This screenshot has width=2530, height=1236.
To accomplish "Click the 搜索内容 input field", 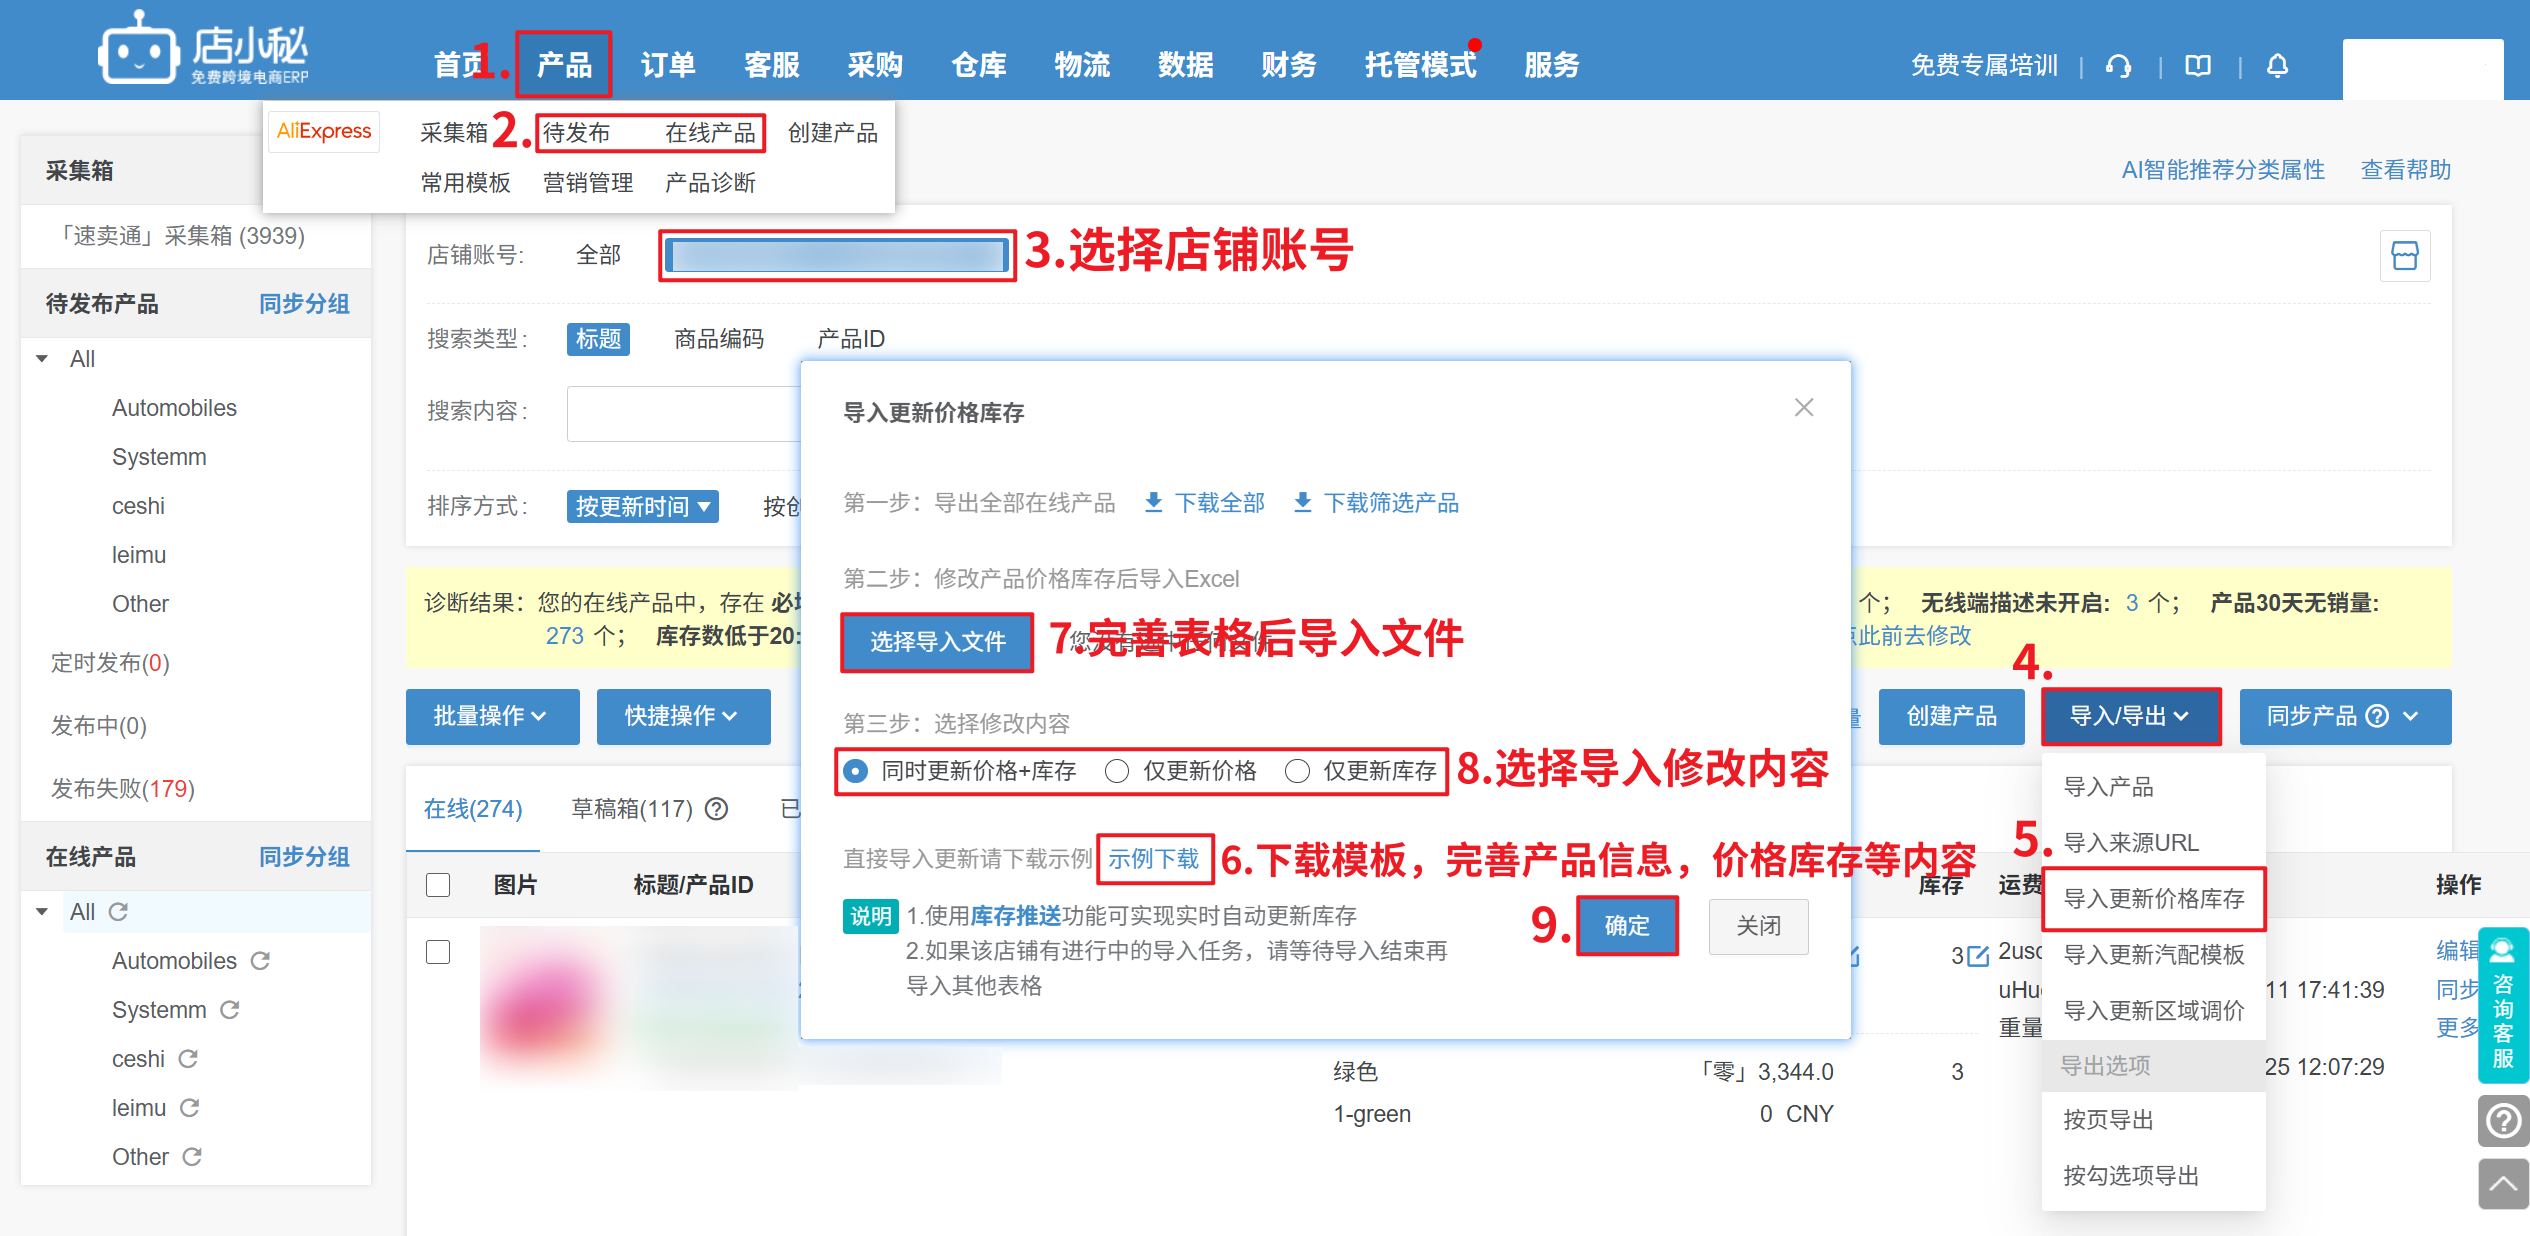I will 683,413.
